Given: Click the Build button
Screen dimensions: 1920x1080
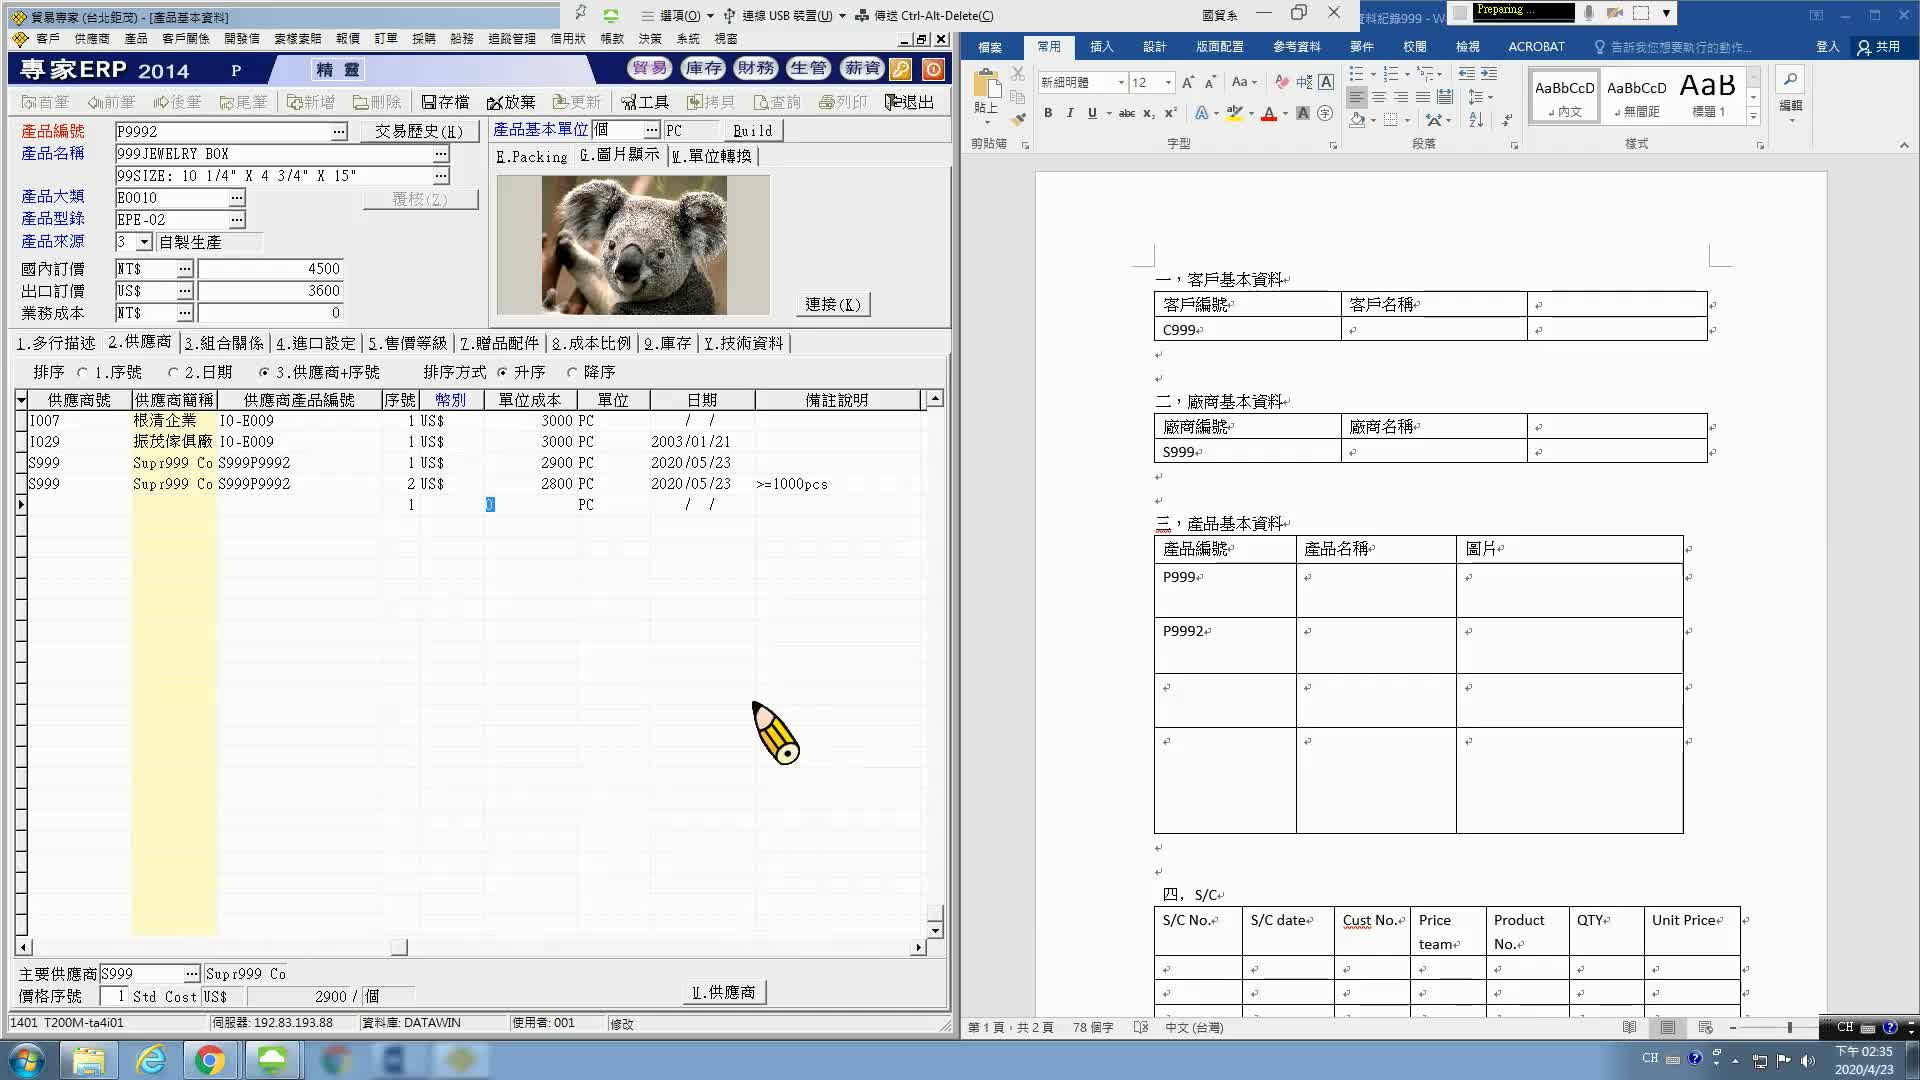Looking at the screenshot, I should [x=752, y=131].
